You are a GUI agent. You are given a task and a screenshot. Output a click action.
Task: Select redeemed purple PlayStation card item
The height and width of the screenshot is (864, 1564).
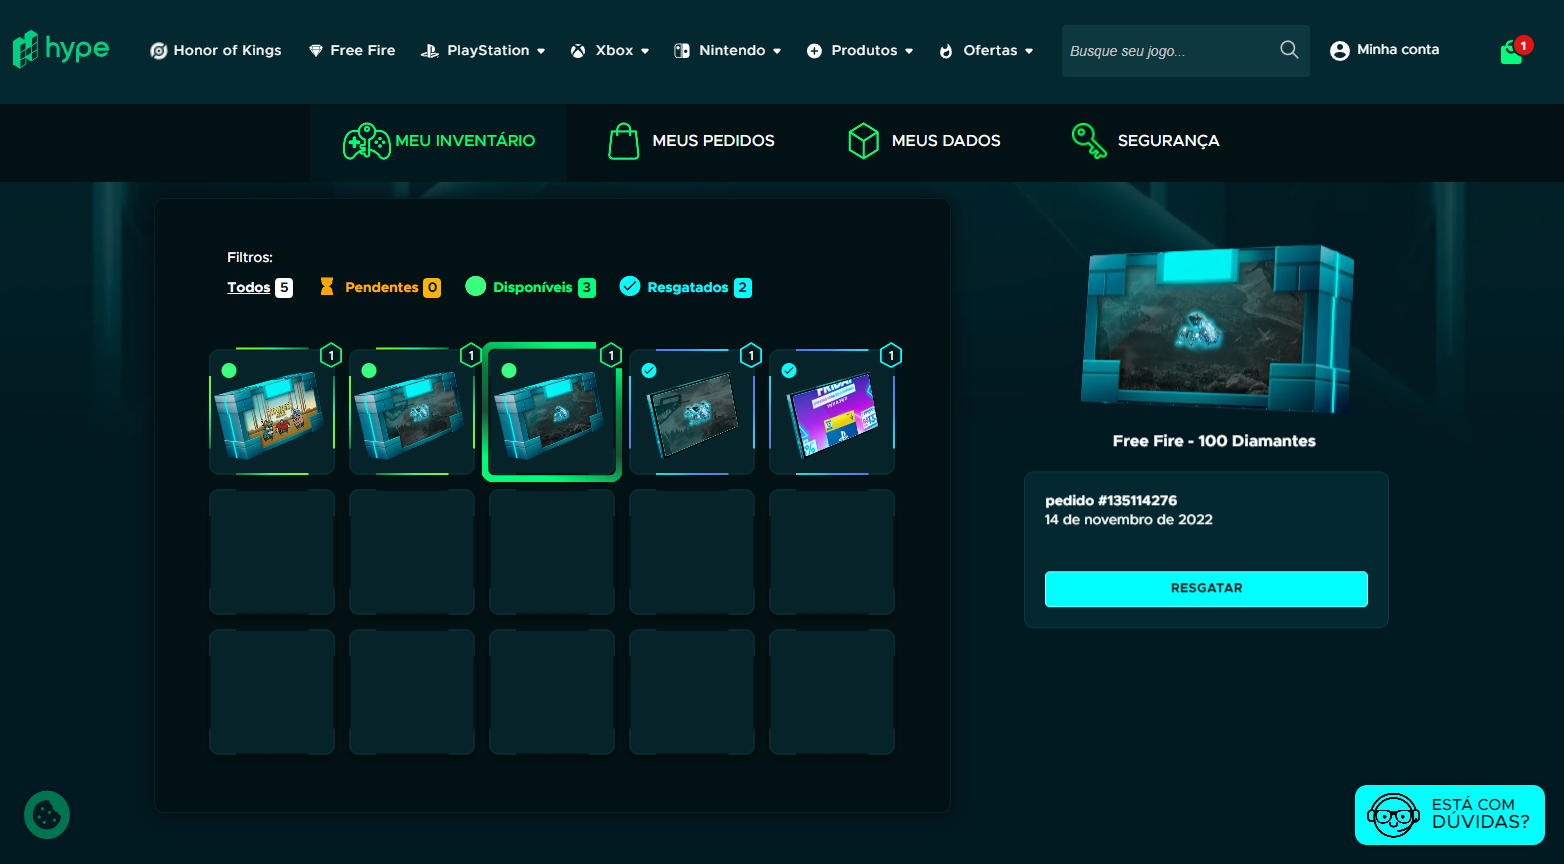(x=832, y=412)
